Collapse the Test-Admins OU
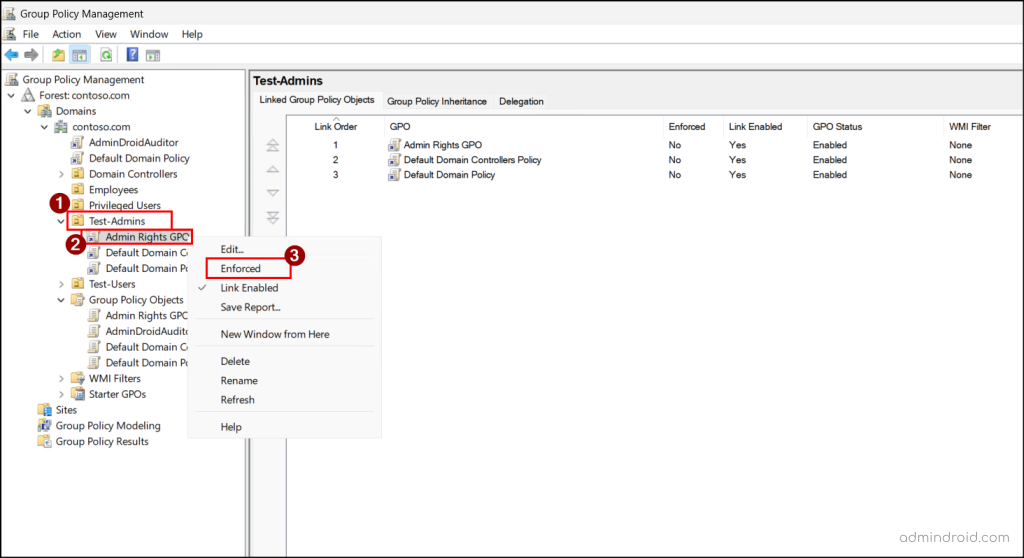 tap(61, 222)
